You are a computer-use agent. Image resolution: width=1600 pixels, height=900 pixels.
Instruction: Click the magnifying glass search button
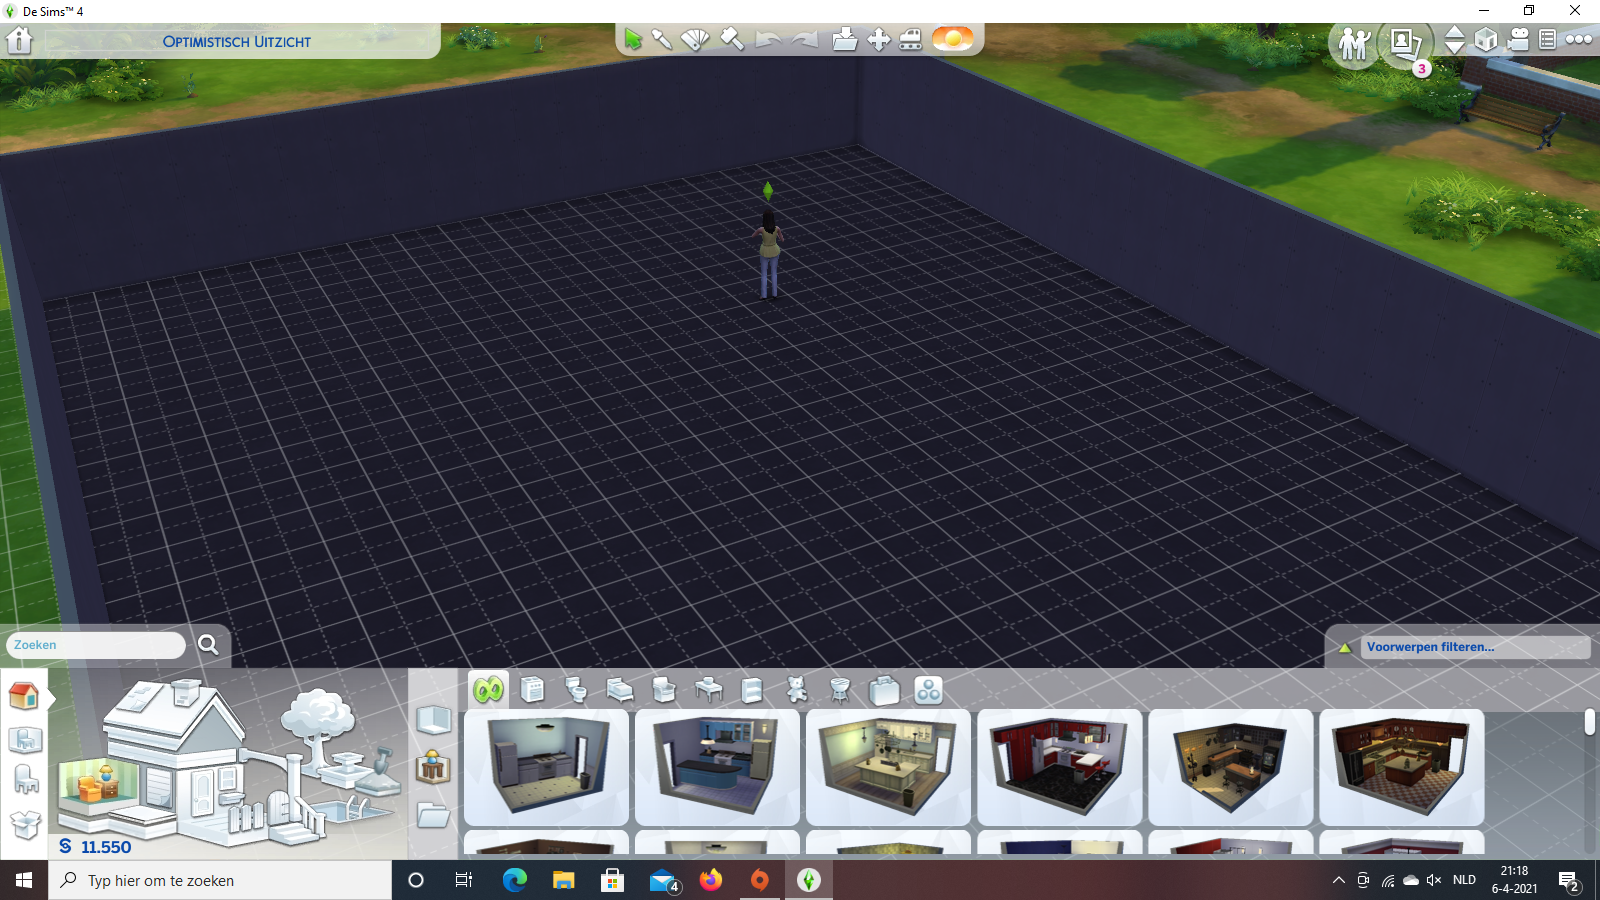(208, 645)
